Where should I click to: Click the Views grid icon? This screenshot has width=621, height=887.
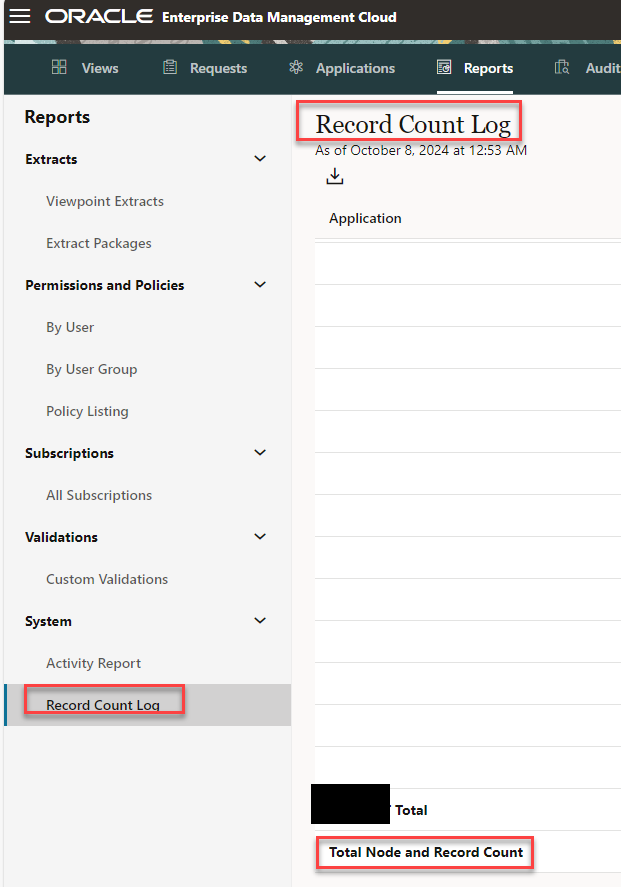click(x=57, y=67)
